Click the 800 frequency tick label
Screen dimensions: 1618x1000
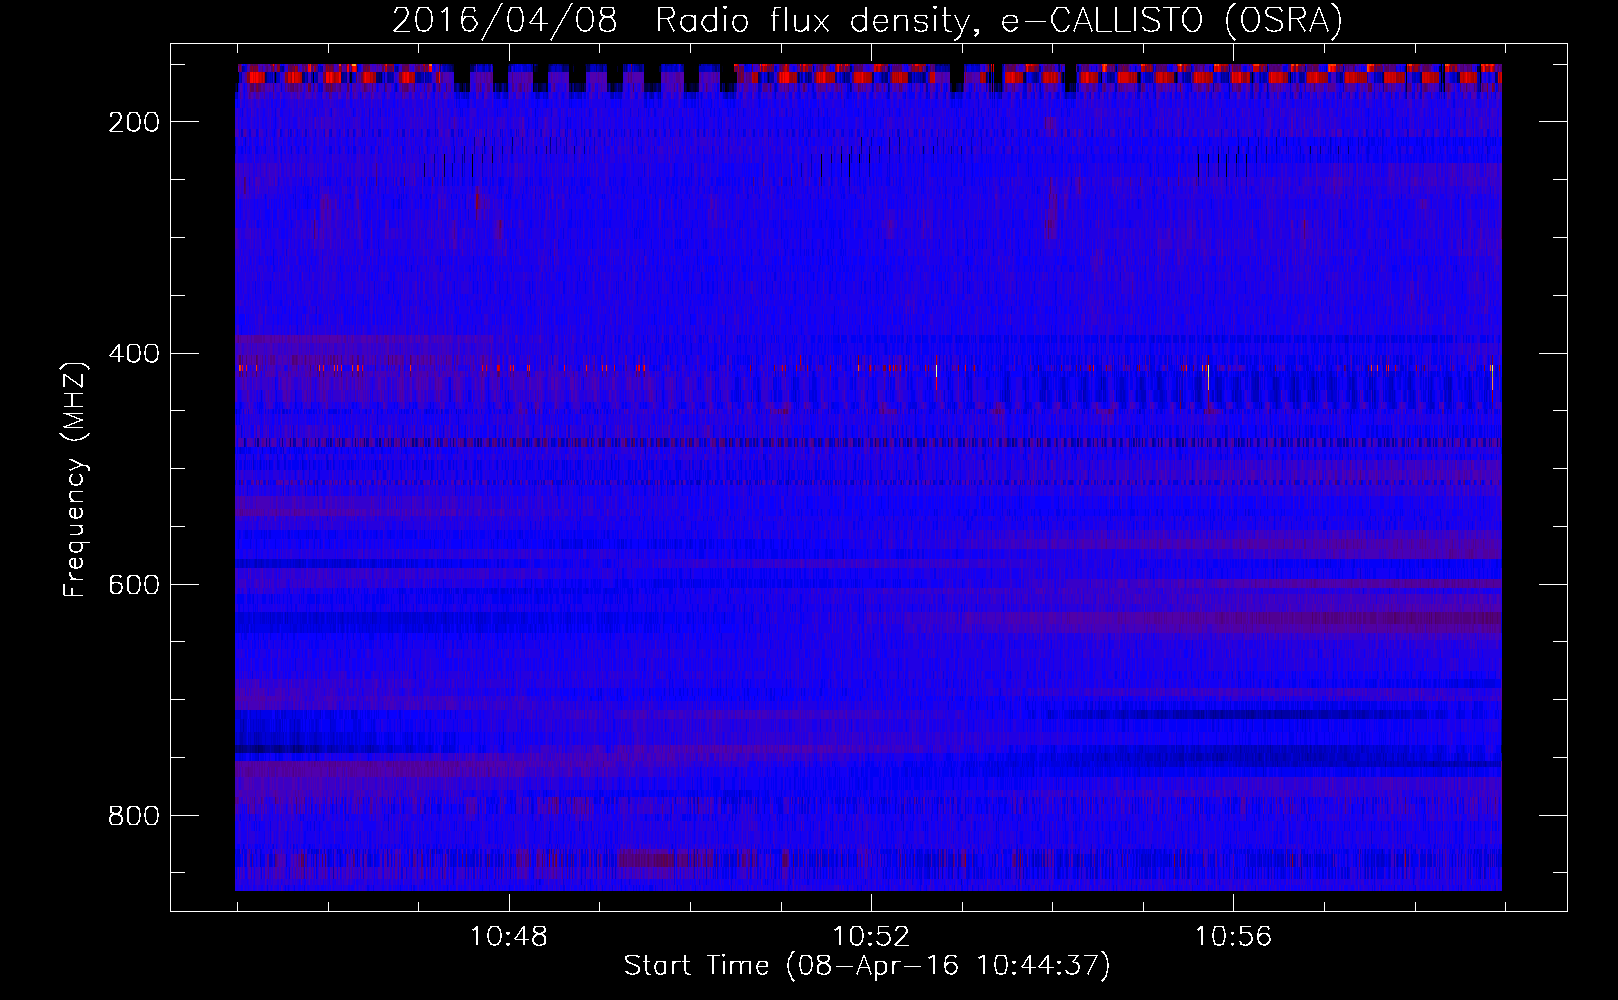tap(134, 817)
